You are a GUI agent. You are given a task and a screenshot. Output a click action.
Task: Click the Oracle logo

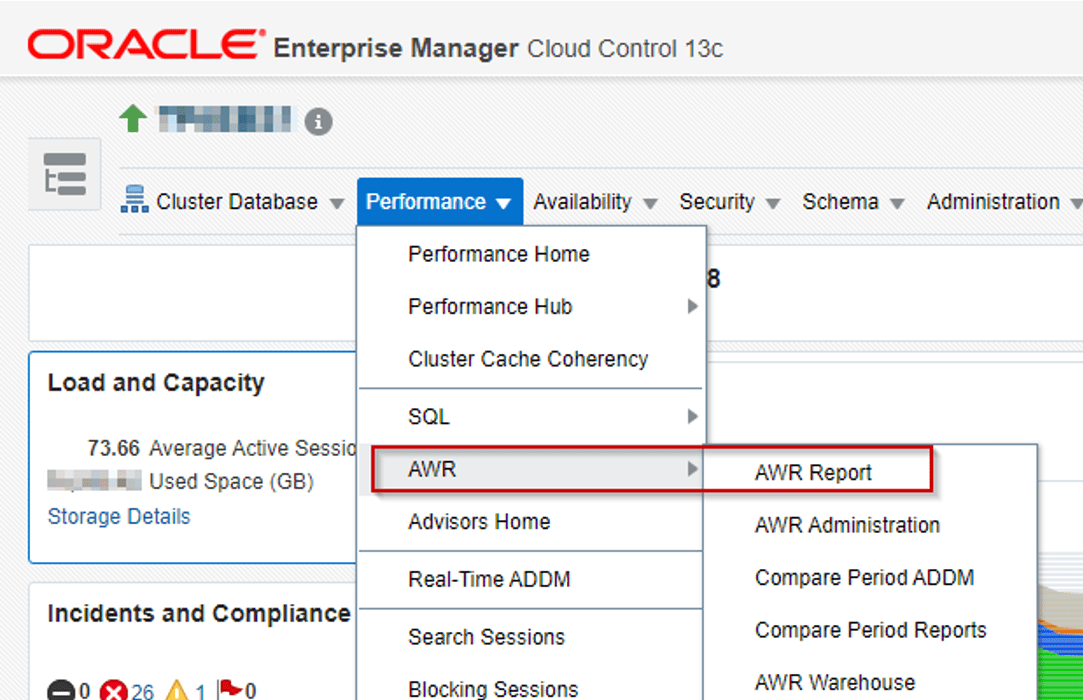146,45
